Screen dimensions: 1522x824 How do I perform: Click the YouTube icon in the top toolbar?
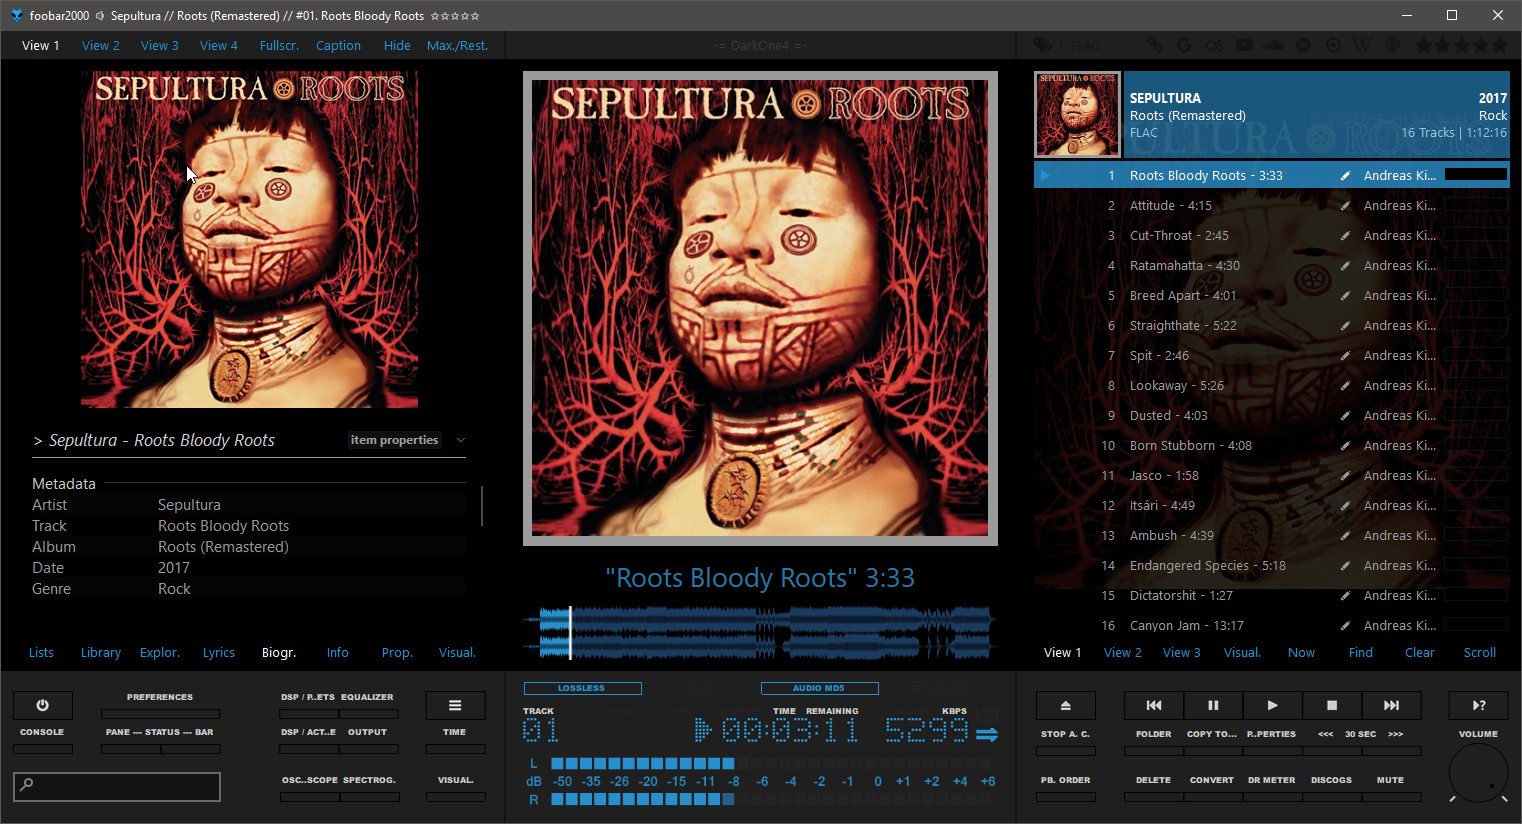(x=1244, y=45)
